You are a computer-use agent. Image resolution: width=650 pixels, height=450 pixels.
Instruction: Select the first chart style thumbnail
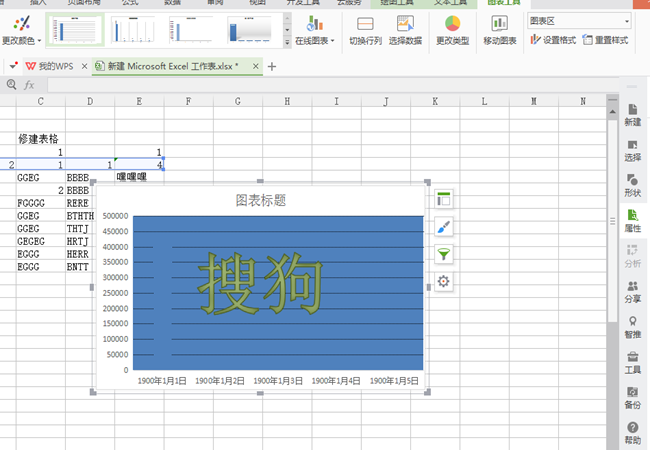tap(75, 30)
